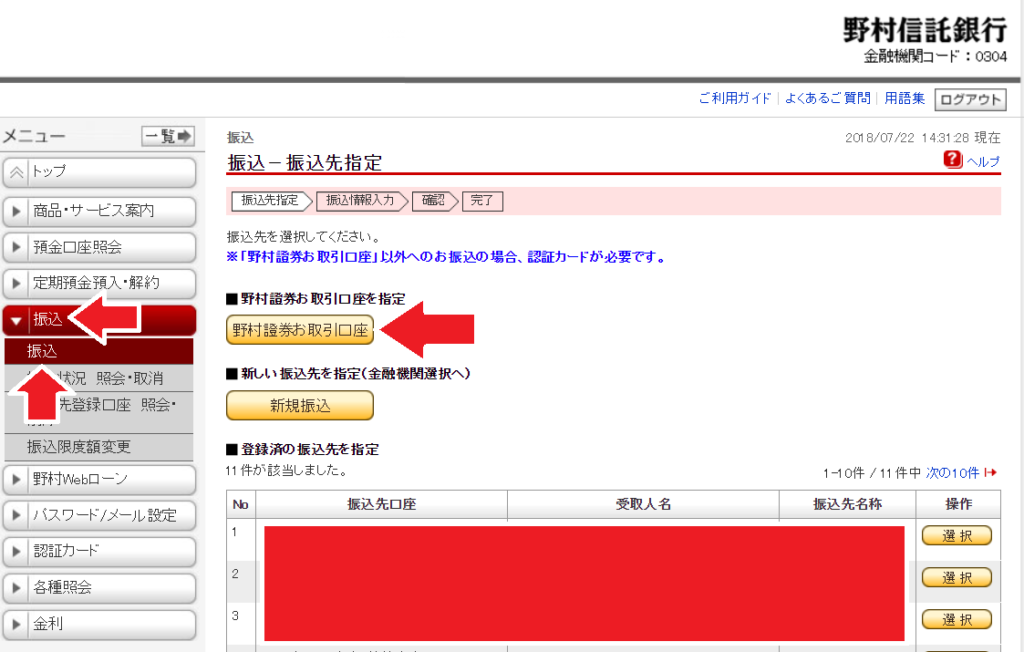
Task: Click 選択 button for row 2
Action: coord(957,578)
